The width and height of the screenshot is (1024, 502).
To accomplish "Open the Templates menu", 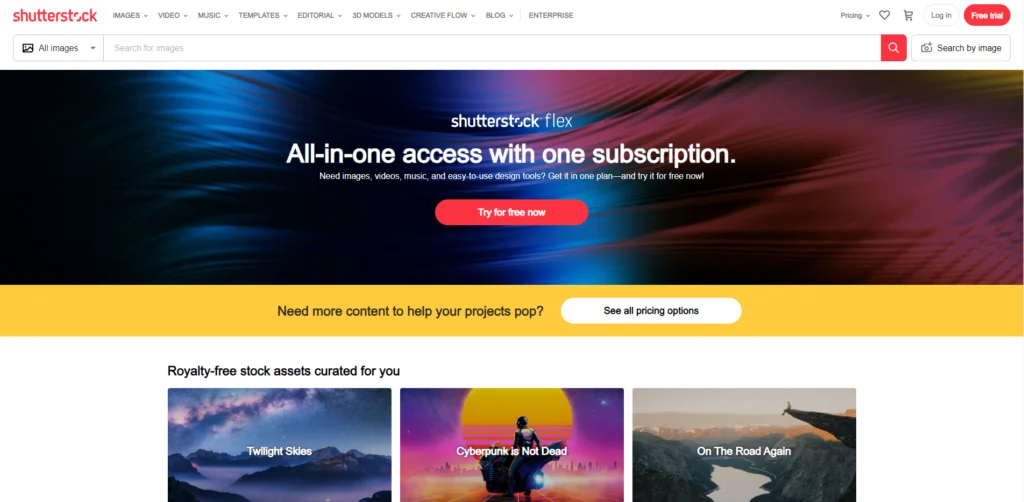I will click(x=263, y=16).
